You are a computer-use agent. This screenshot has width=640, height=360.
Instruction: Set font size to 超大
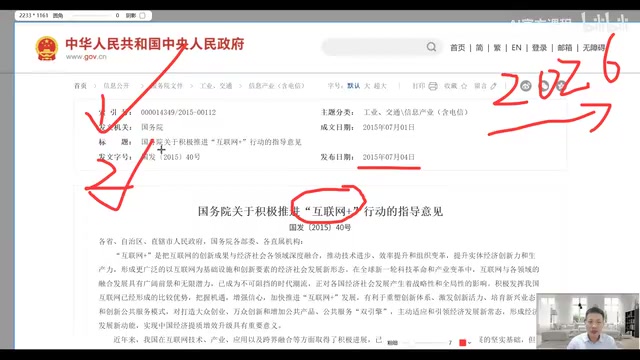point(380,86)
